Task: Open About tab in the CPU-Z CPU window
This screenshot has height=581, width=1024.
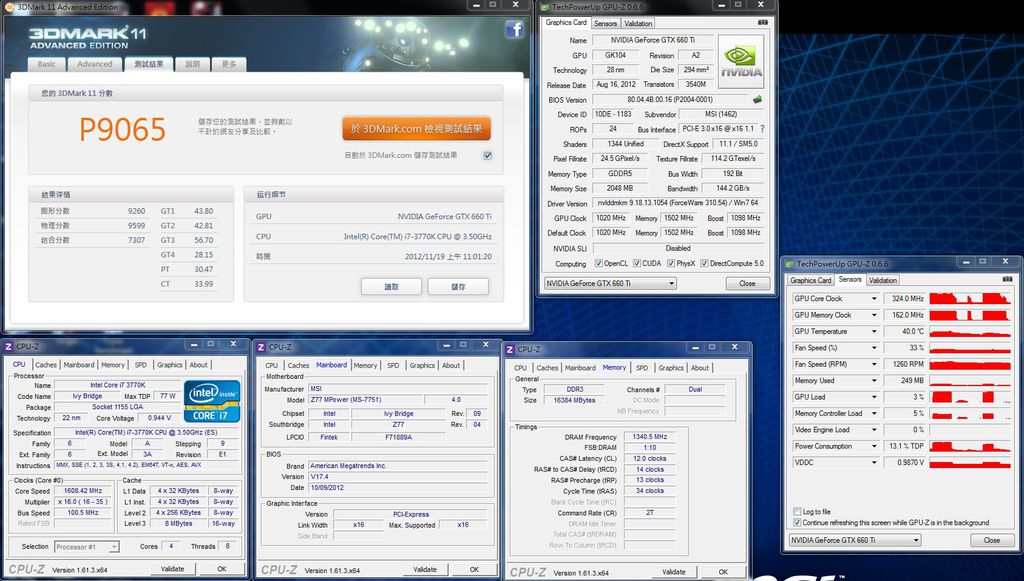Action: [x=199, y=365]
